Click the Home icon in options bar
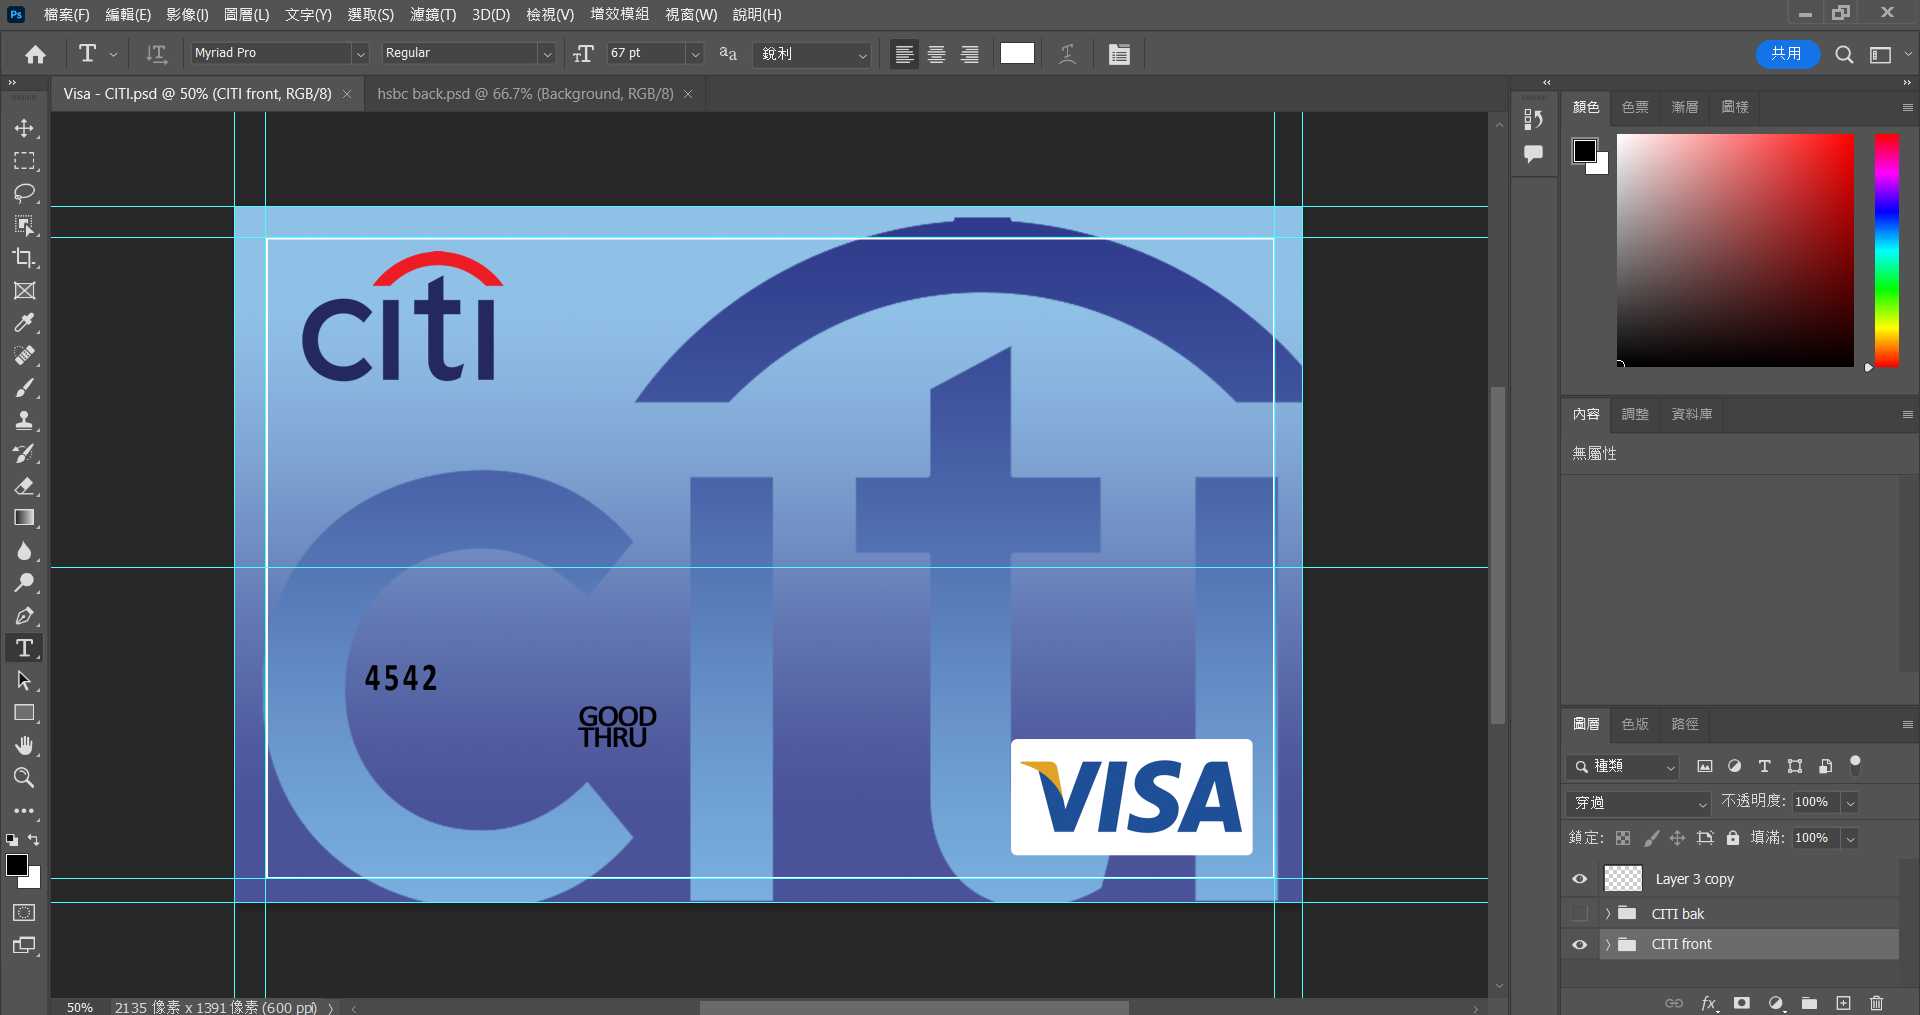Image resolution: width=1920 pixels, height=1015 pixels. (36, 54)
